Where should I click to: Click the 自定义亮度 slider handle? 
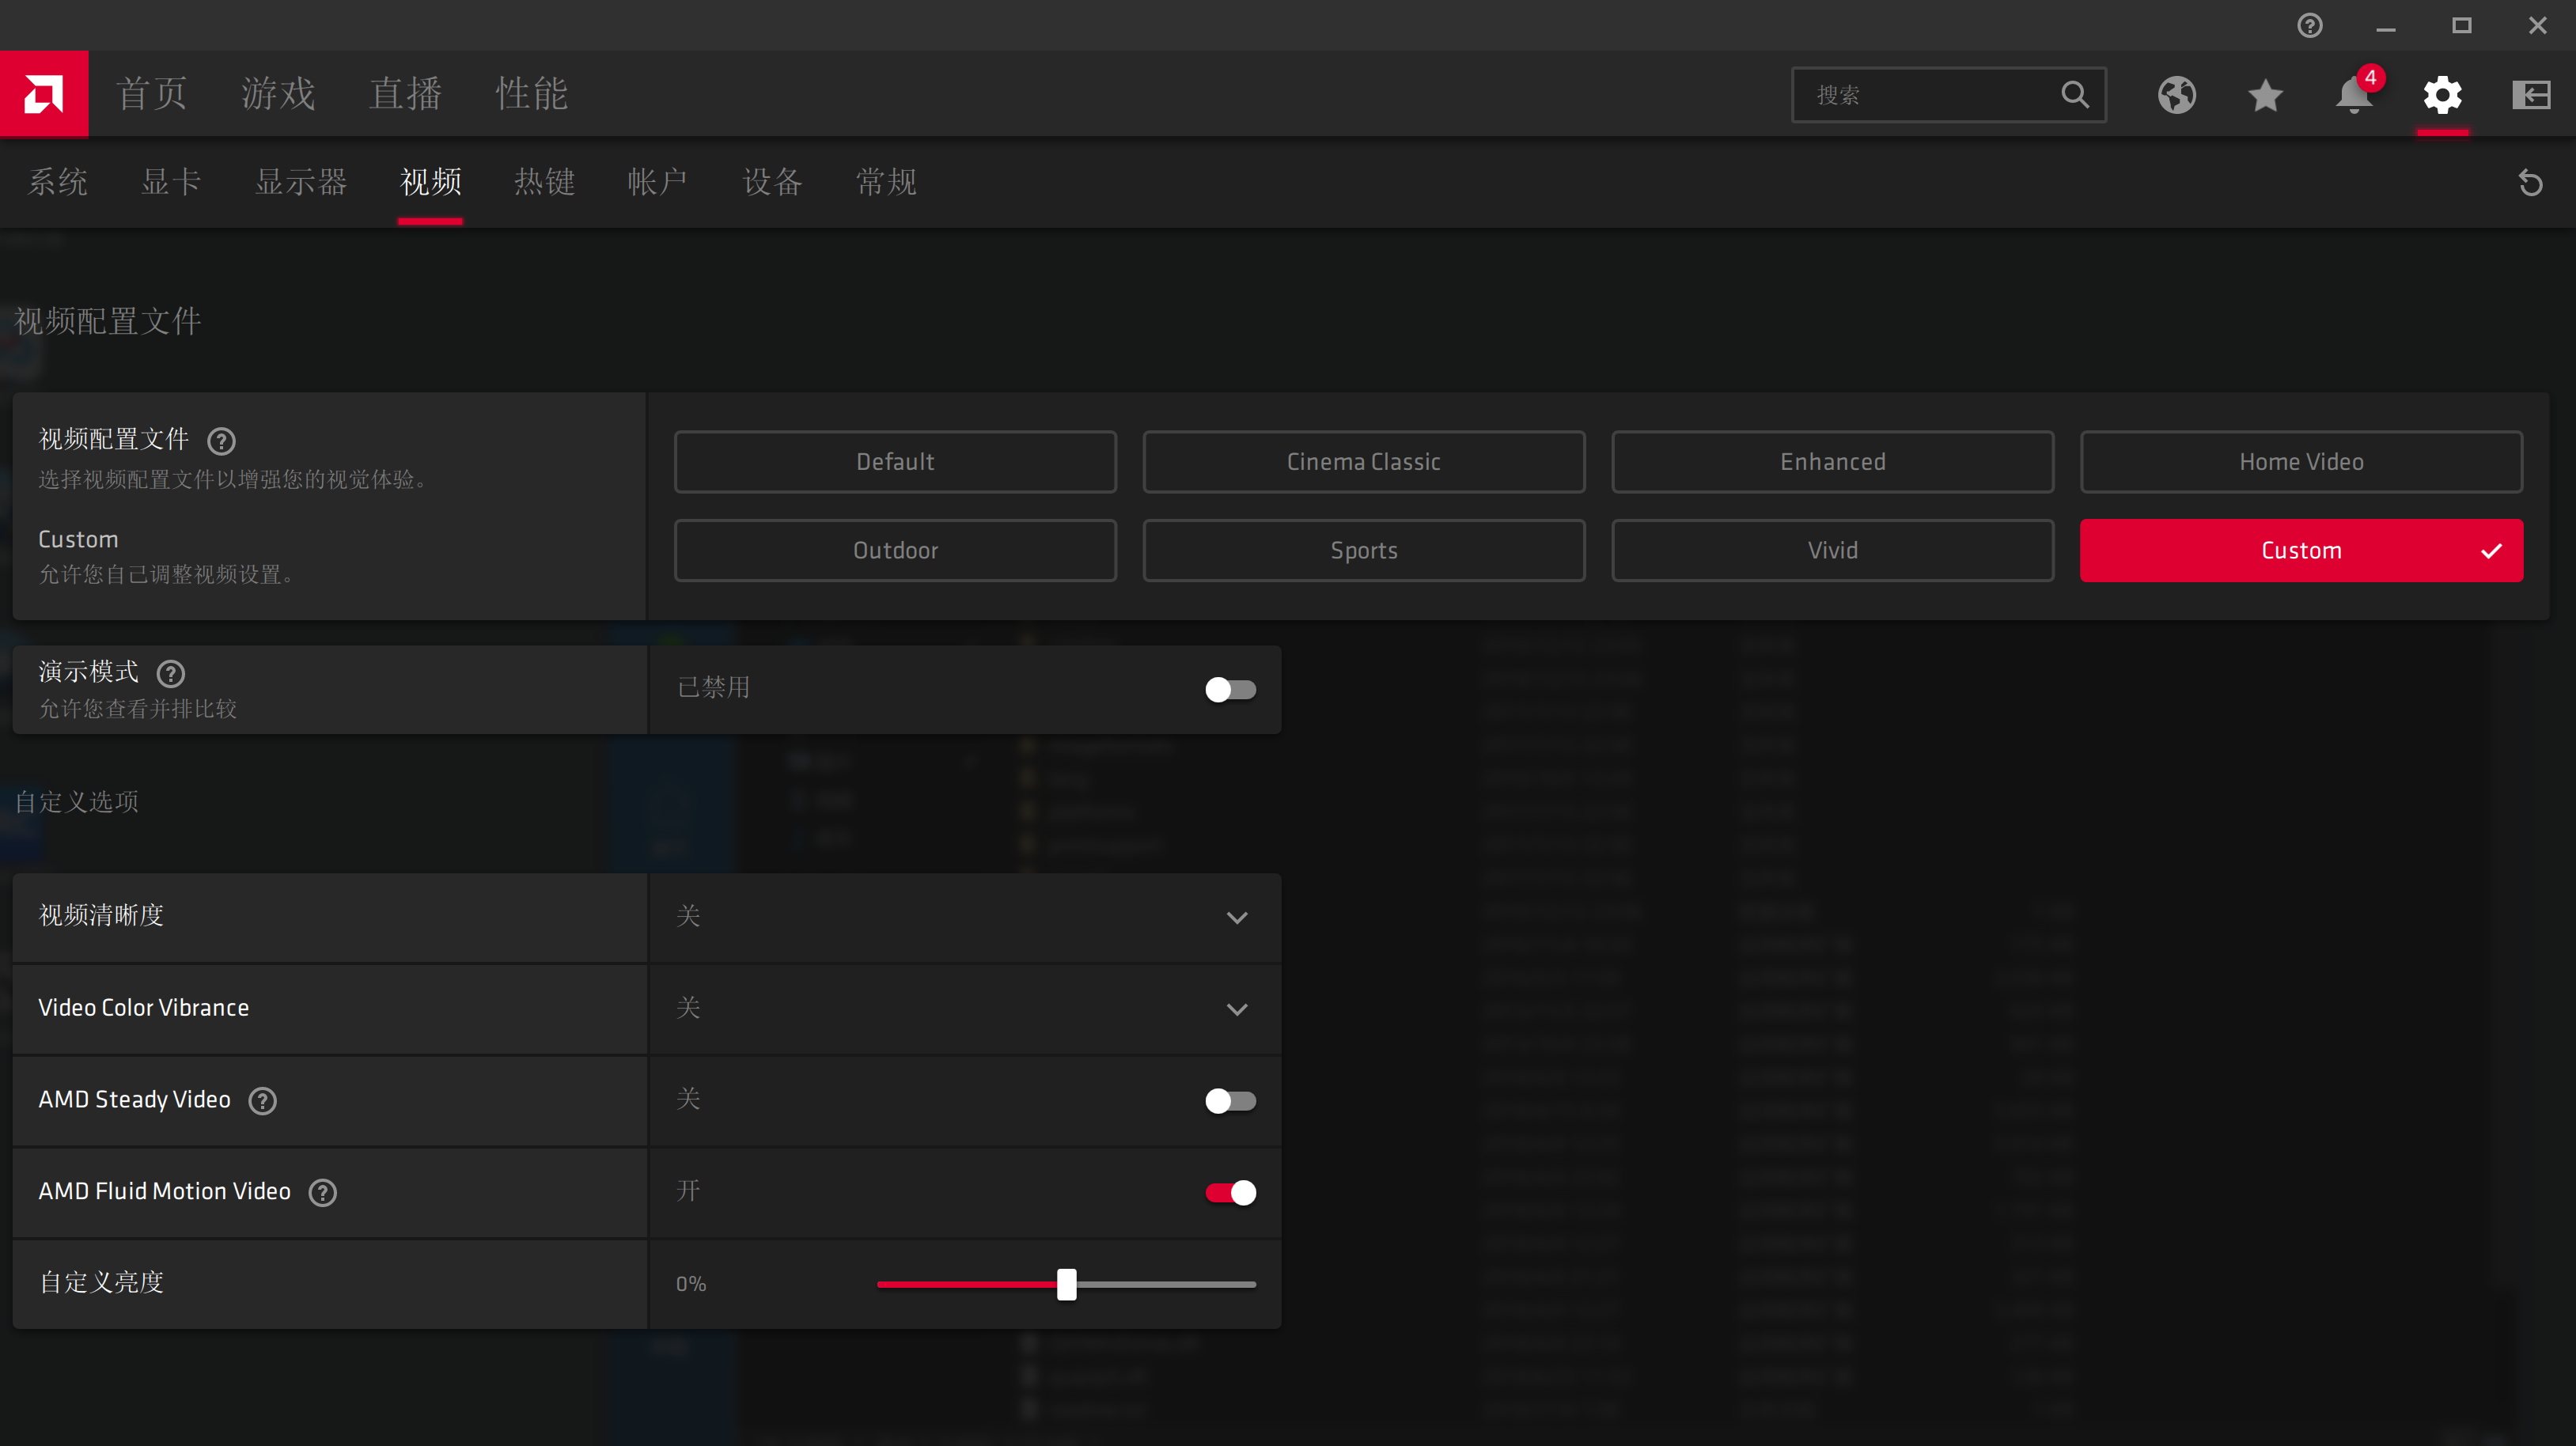click(x=1066, y=1284)
